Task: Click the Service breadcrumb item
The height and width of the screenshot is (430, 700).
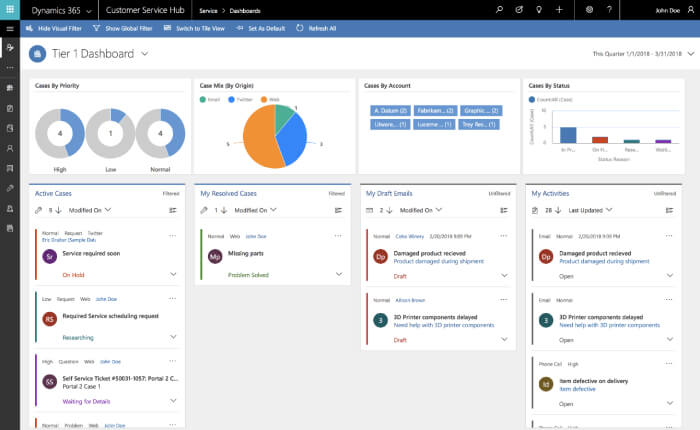Action: click(x=207, y=9)
